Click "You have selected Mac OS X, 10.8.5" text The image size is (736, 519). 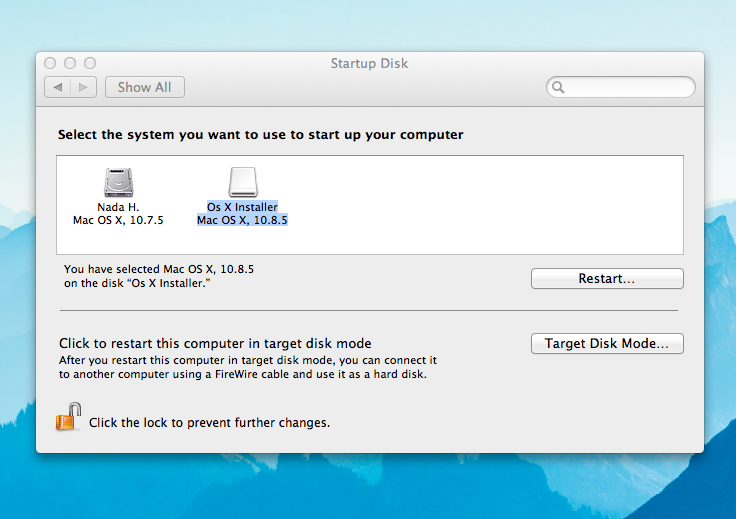159,269
